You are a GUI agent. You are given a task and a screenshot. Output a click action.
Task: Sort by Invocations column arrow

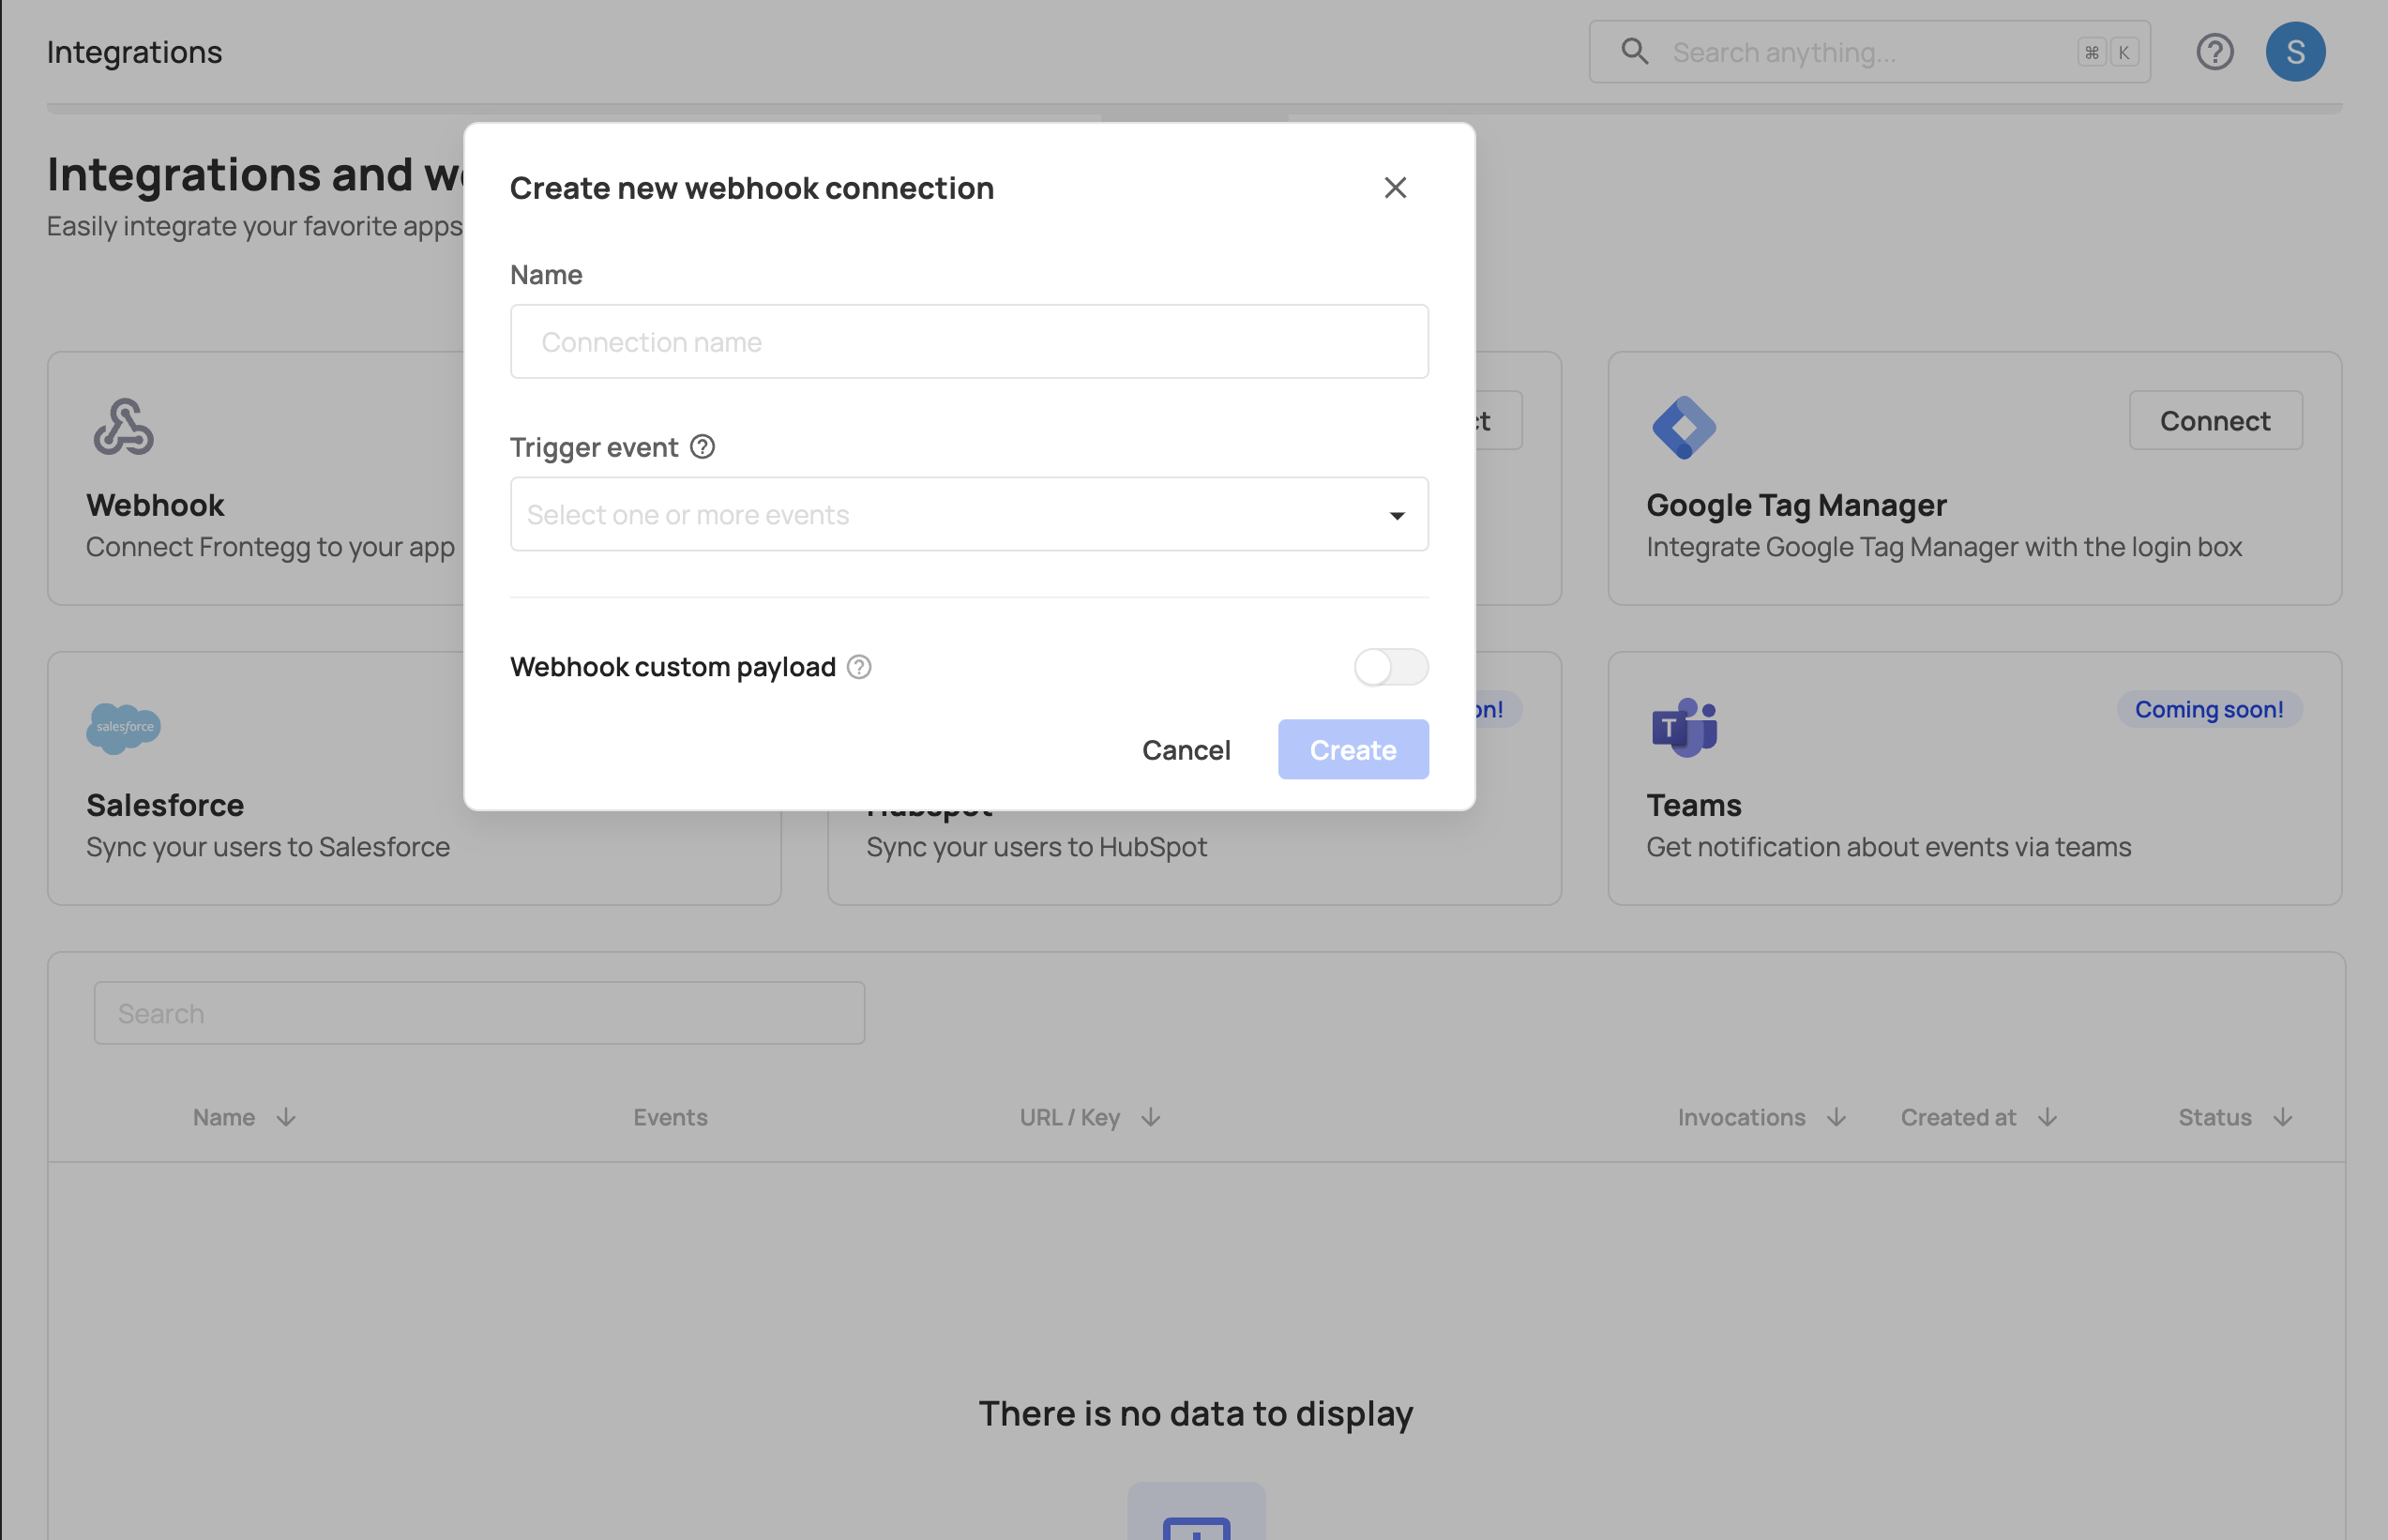1836,1117
